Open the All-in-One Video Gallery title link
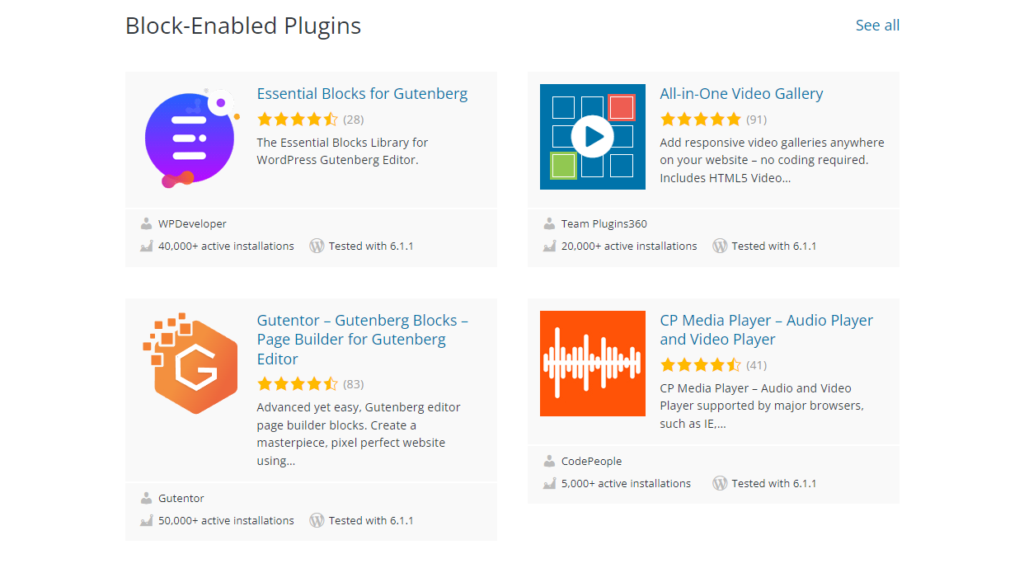 741,94
